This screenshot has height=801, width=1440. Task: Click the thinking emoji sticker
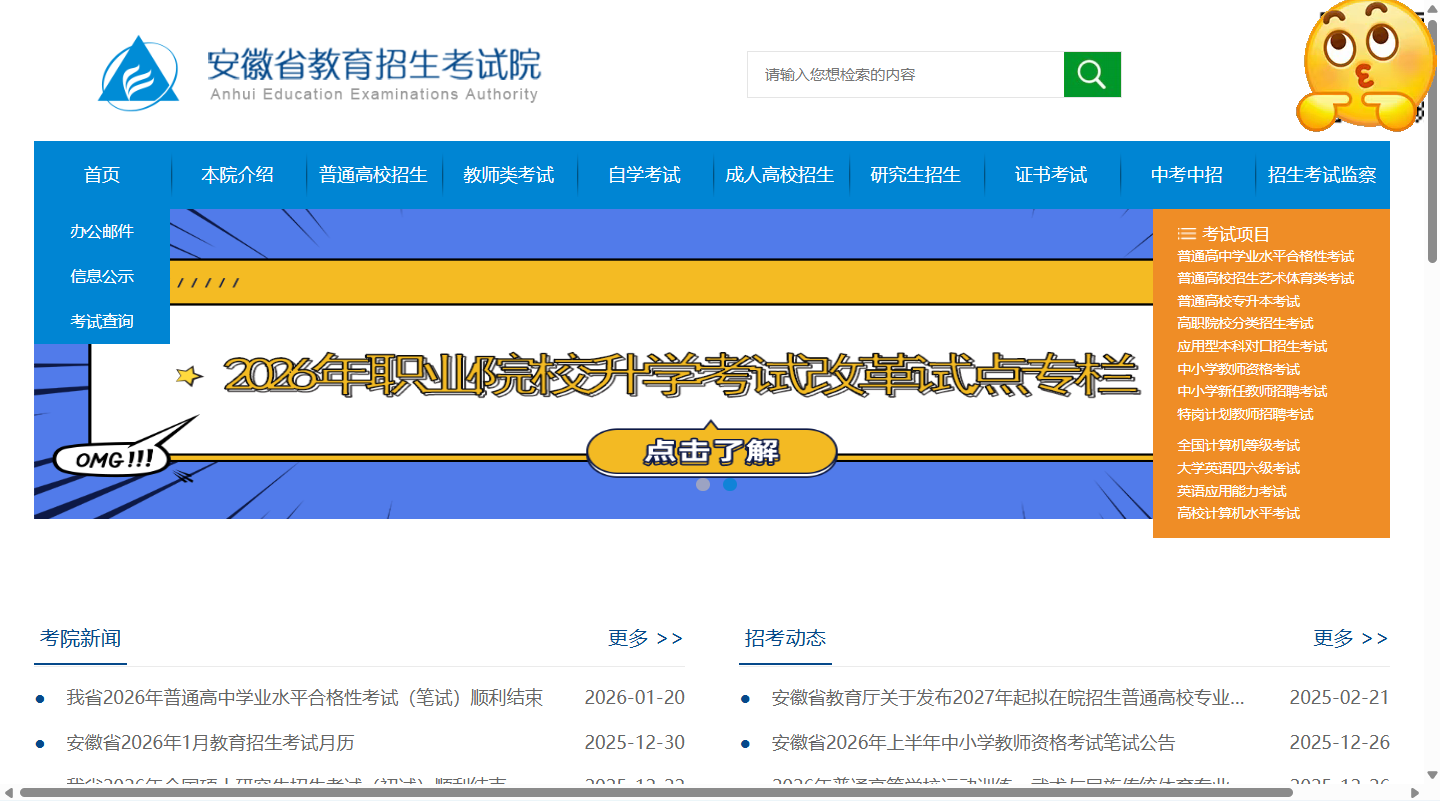(x=1365, y=66)
